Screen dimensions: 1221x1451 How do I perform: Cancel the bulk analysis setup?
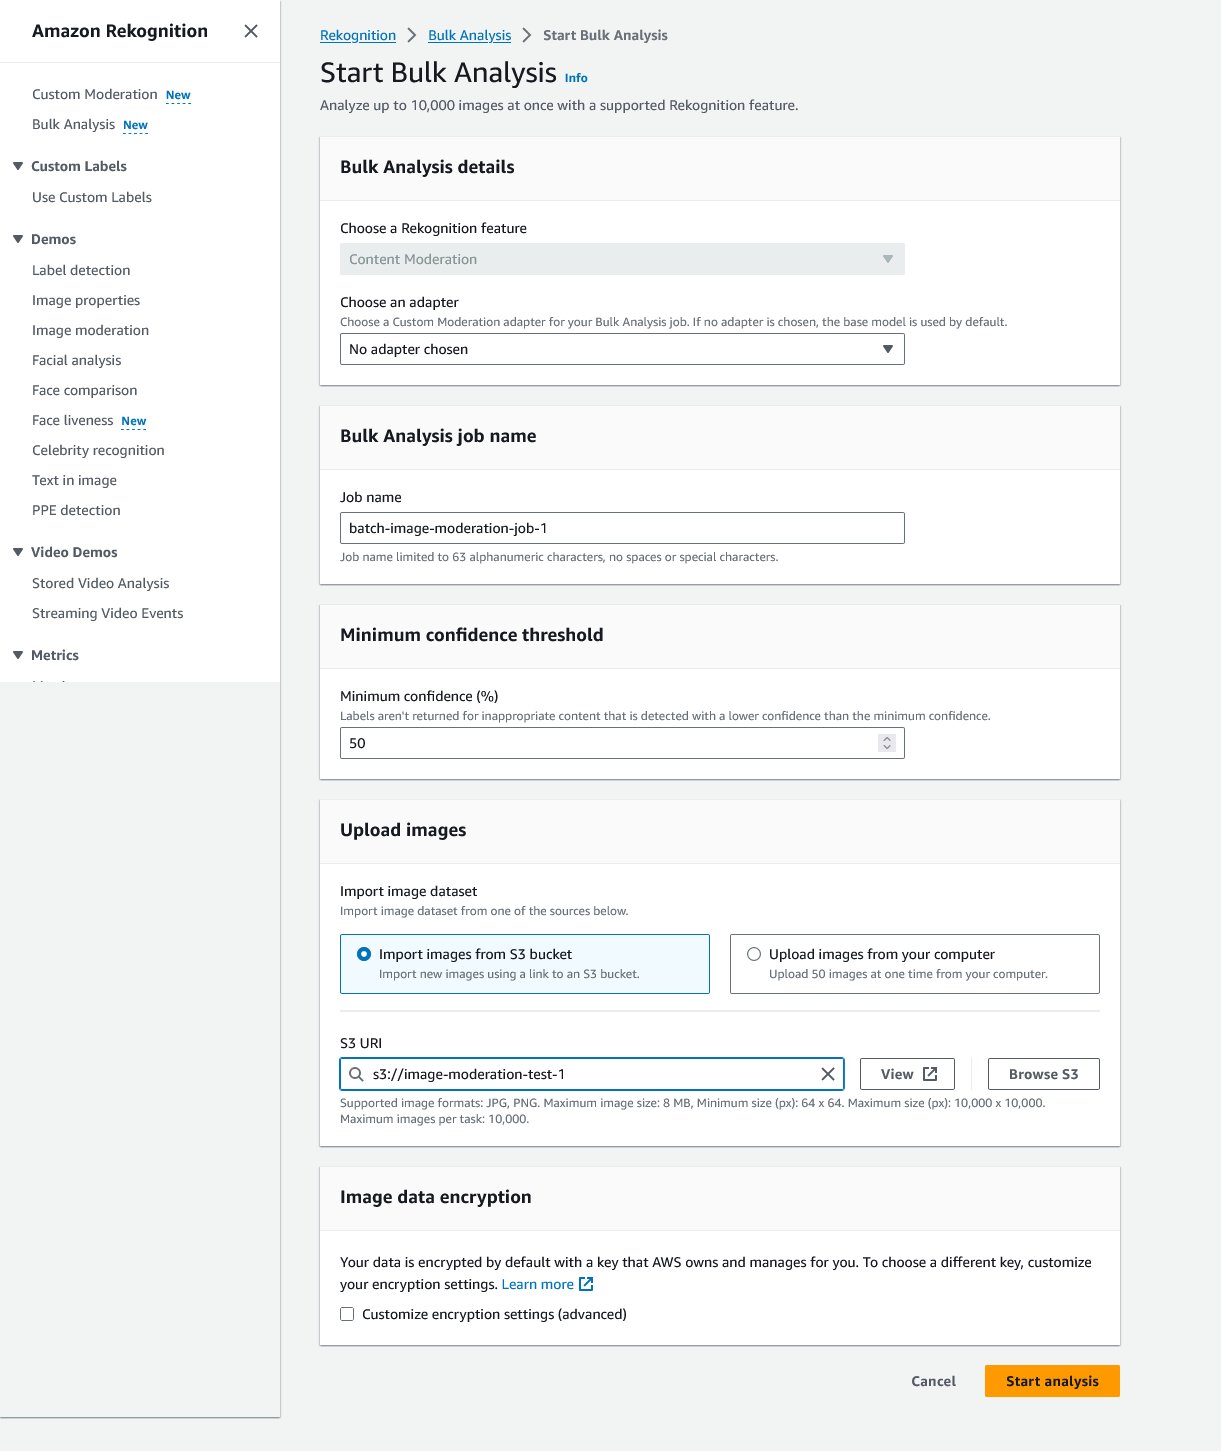point(934,1381)
